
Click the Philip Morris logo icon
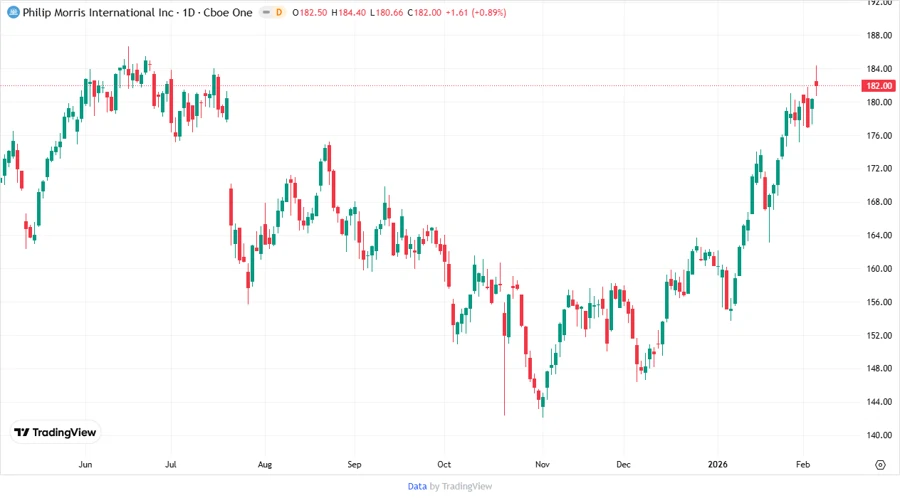(13, 12)
